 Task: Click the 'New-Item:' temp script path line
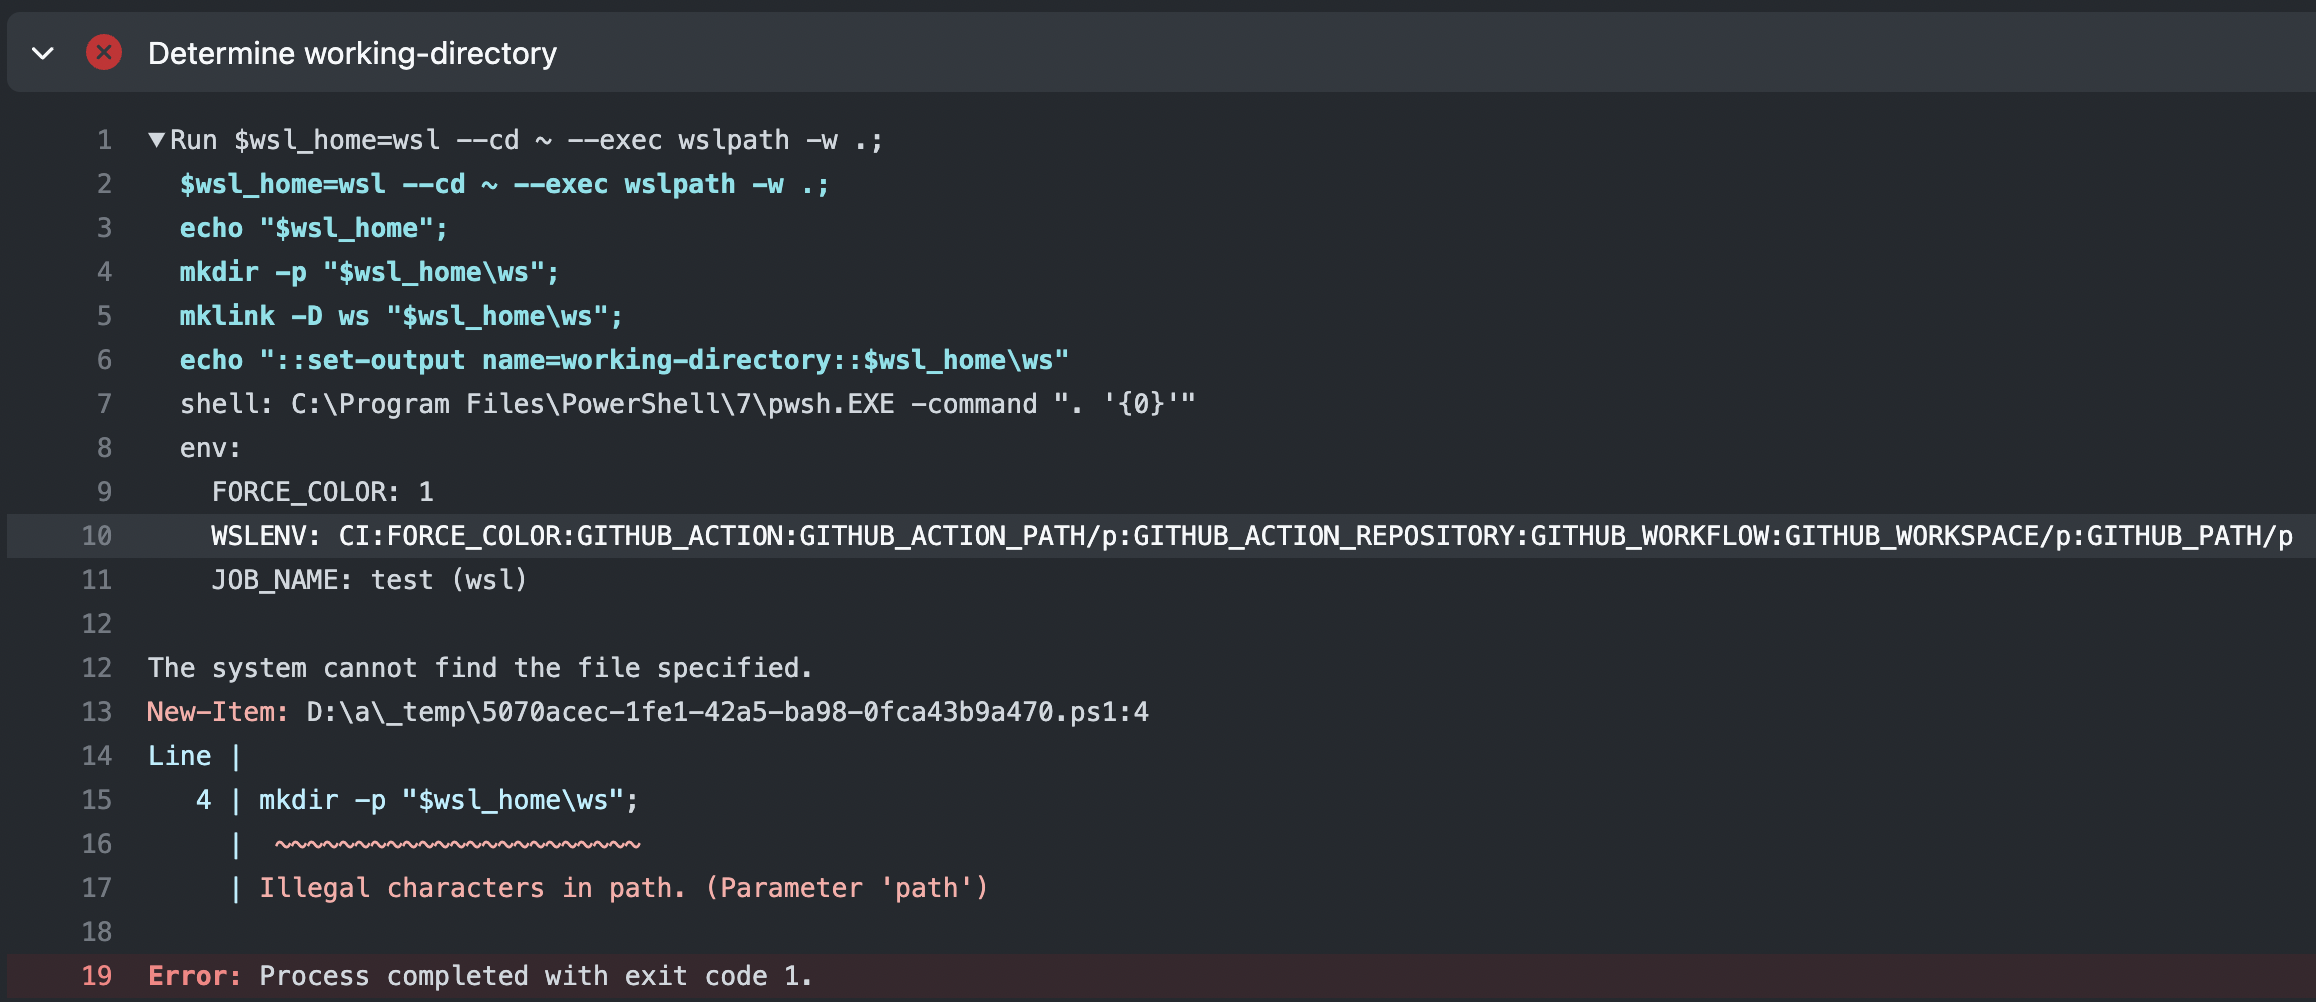648,712
